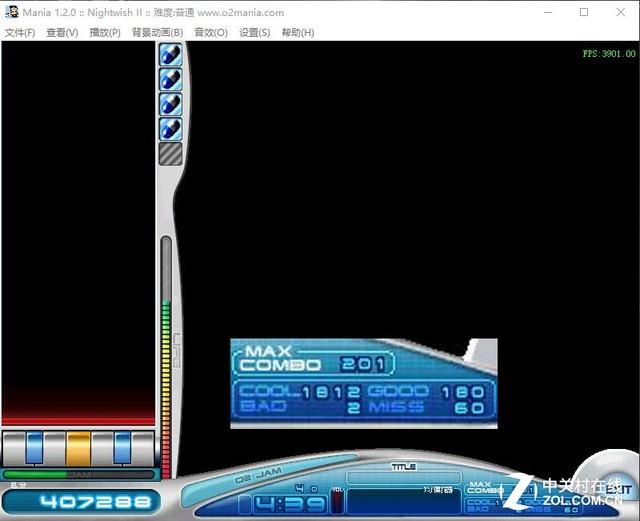Open the 设置(S) menu
The height and width of the screenshot is (521, 640).
pyautogui.click(x=255, y=32)
